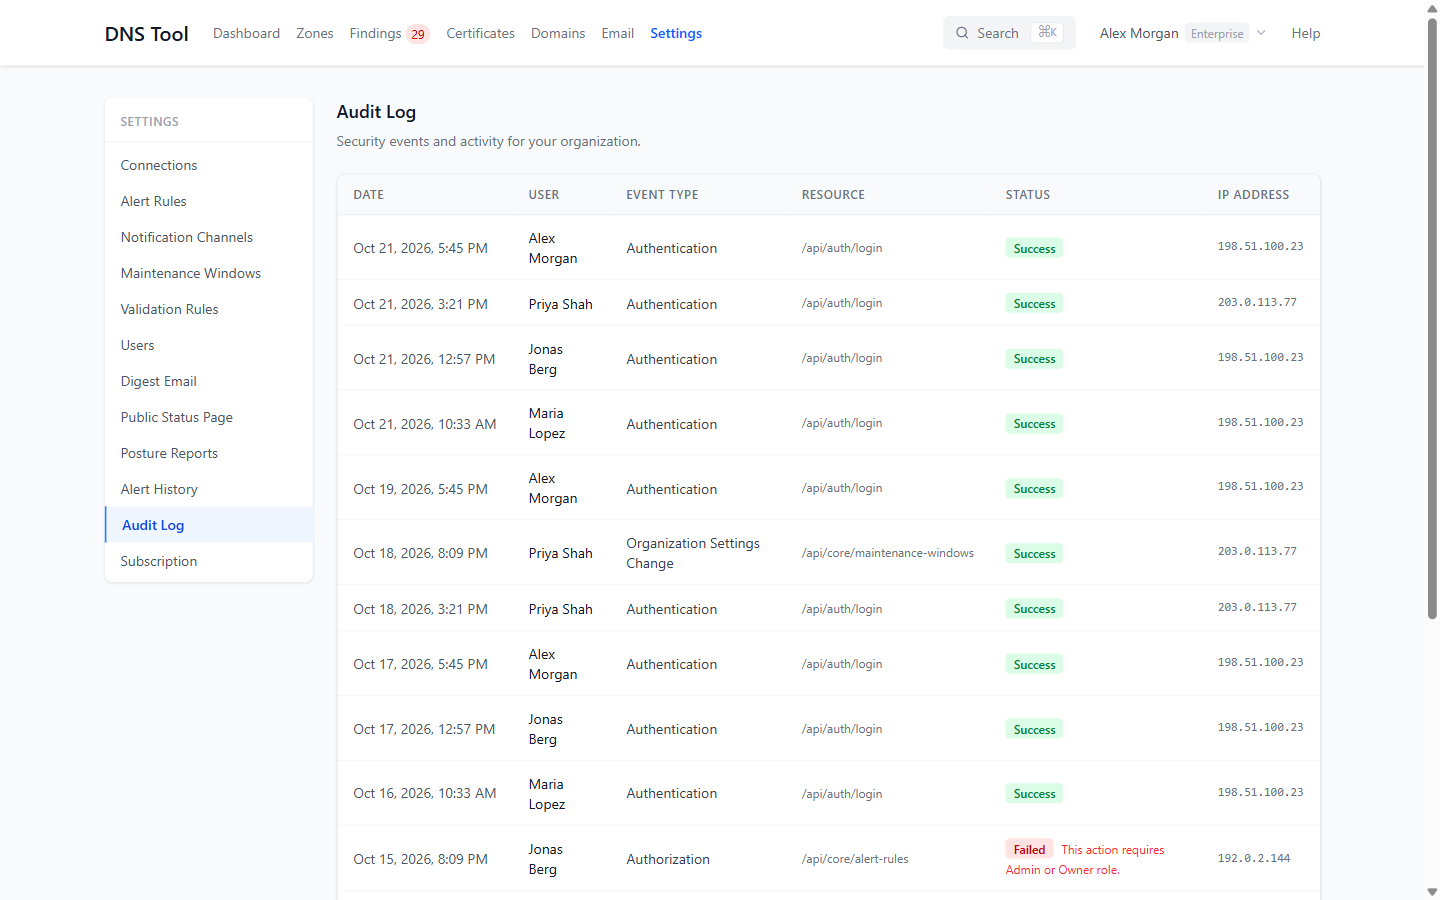
Task: Click /api/core/alert-rules resource
Action: [x=855, y=859]
